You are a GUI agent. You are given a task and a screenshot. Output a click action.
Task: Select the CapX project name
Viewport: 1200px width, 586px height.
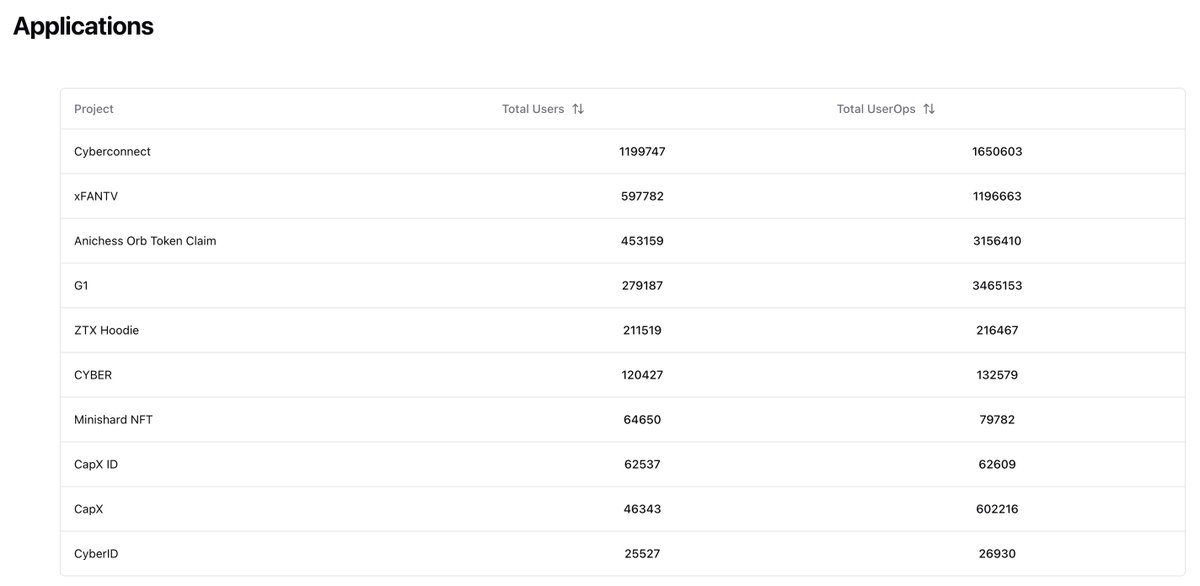pos(89,509)
